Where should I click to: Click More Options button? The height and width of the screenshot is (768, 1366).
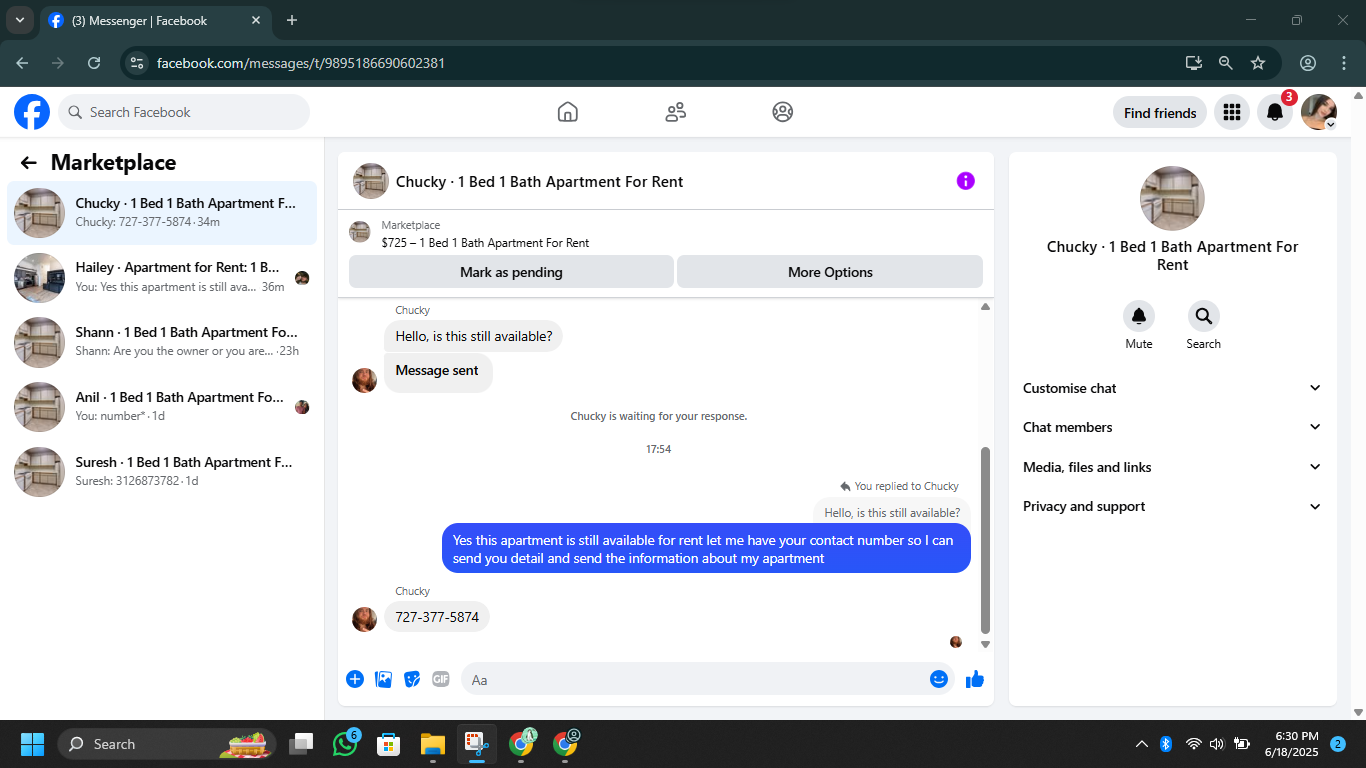830,272
